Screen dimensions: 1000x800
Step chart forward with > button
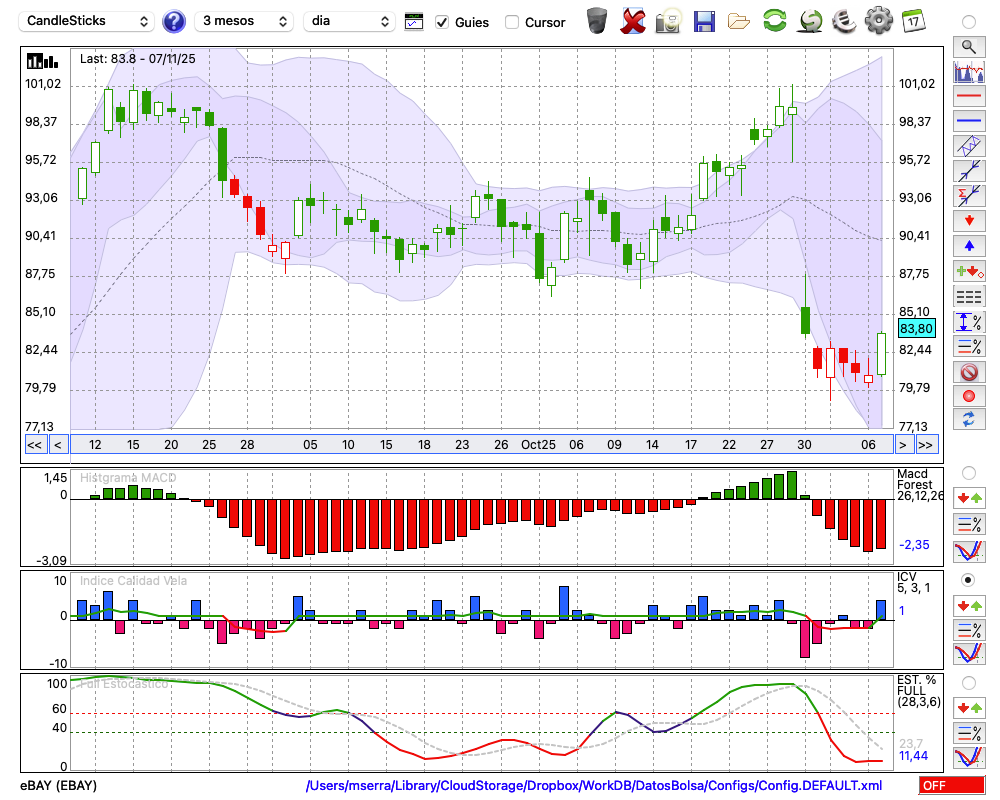[902, 445]
